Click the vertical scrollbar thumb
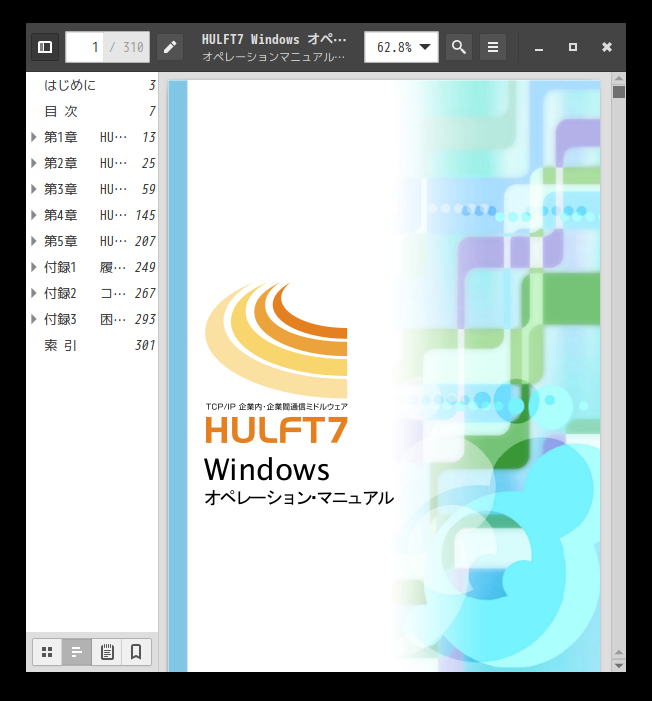This screenshot has width=652, height=701. pyautogui.click(x=619, y=92)
